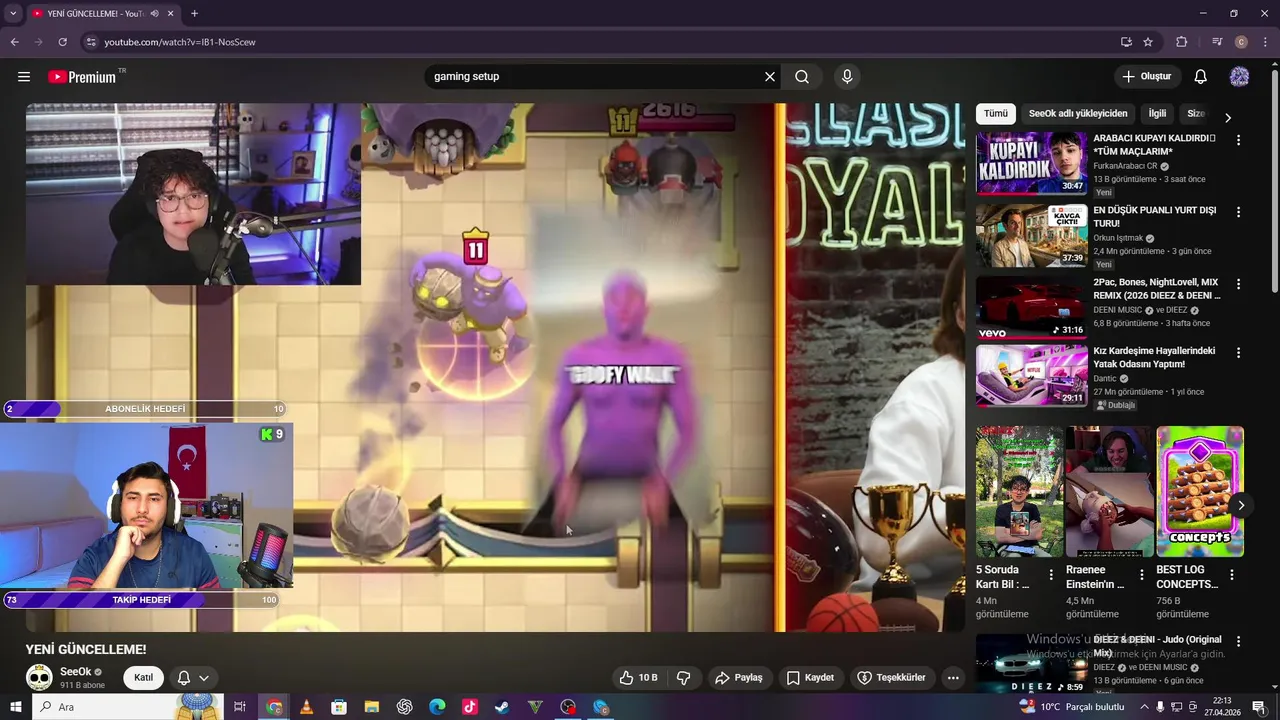Viewport: 1280px width, 720px height.
Task: Click the address bar URL
Action: coord(180,42)
